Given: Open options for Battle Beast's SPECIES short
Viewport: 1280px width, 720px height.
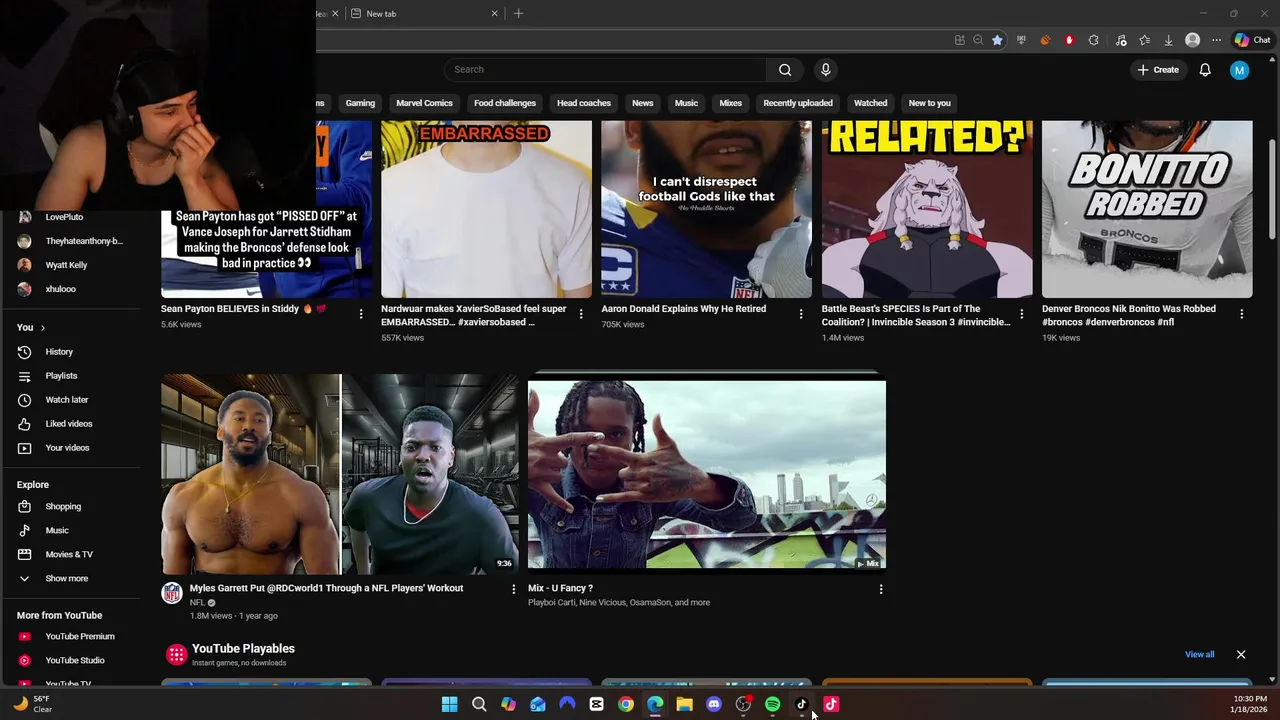Looking at the screenshot, I should 1021,314.
